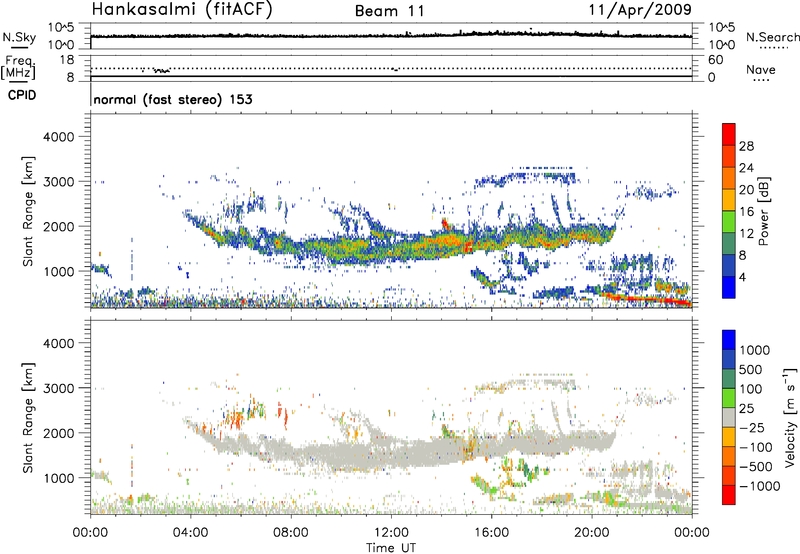This screenshot has height=554, width=800.
Task: Click the '500' label on the velocity colorbar
Action: pyautogui.click(x=751, y=370)
